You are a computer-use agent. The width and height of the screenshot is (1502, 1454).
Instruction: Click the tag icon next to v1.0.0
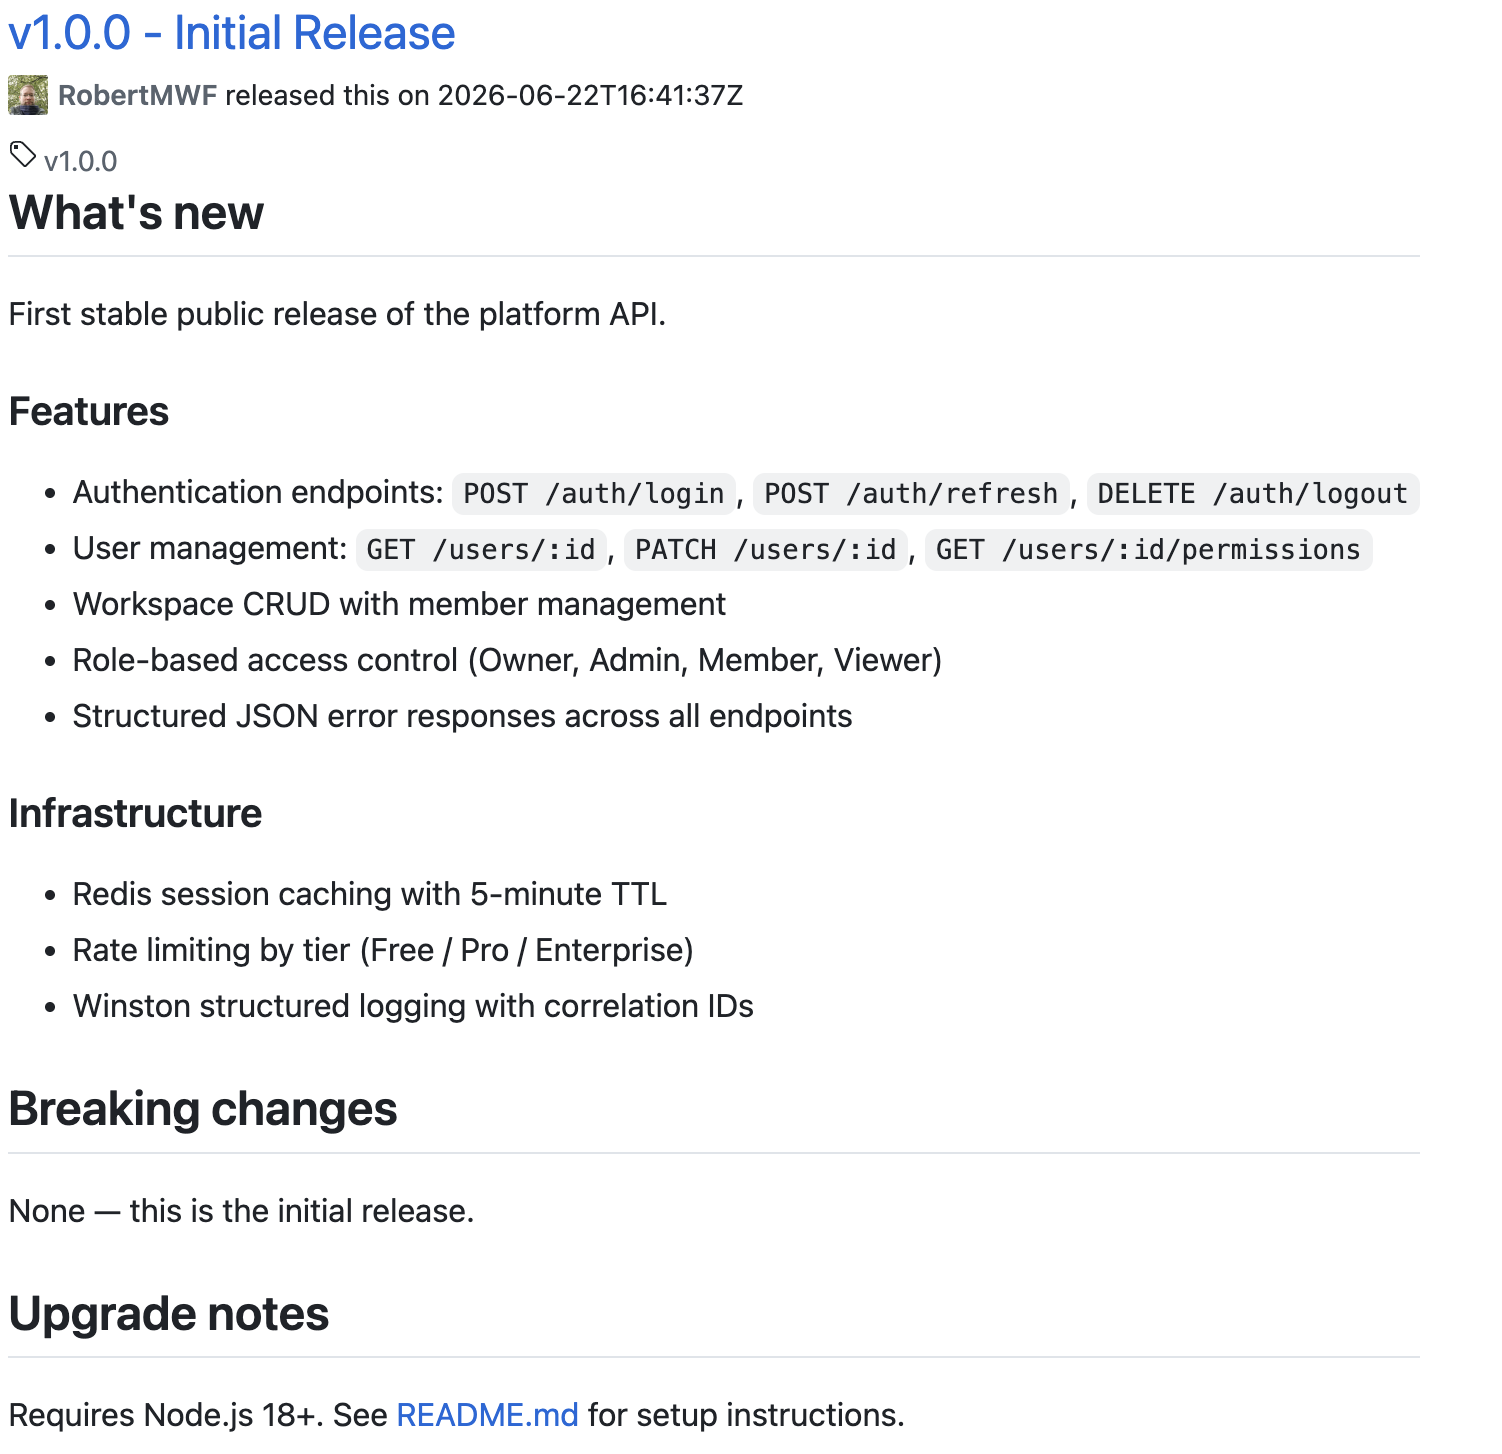(x=23, y=155)
